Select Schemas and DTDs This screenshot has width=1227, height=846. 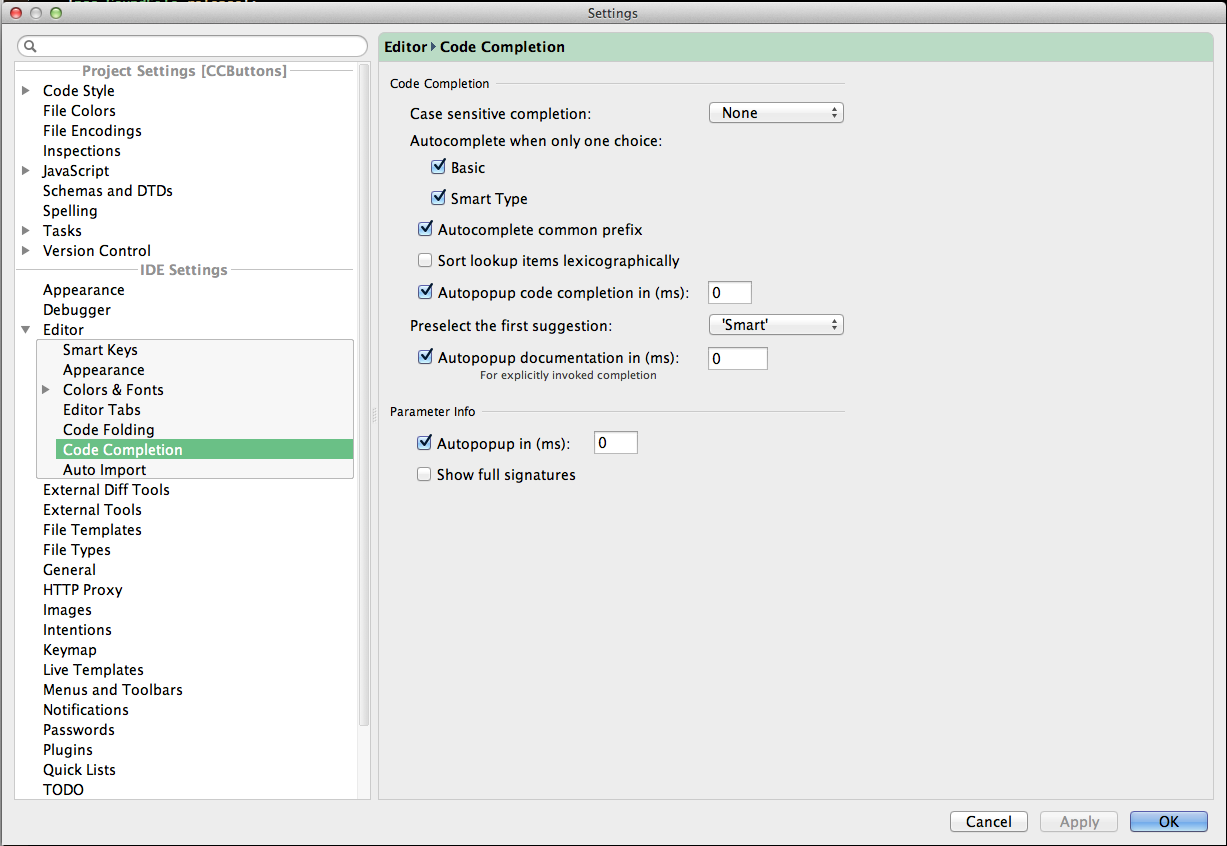[x=108, y=190]
